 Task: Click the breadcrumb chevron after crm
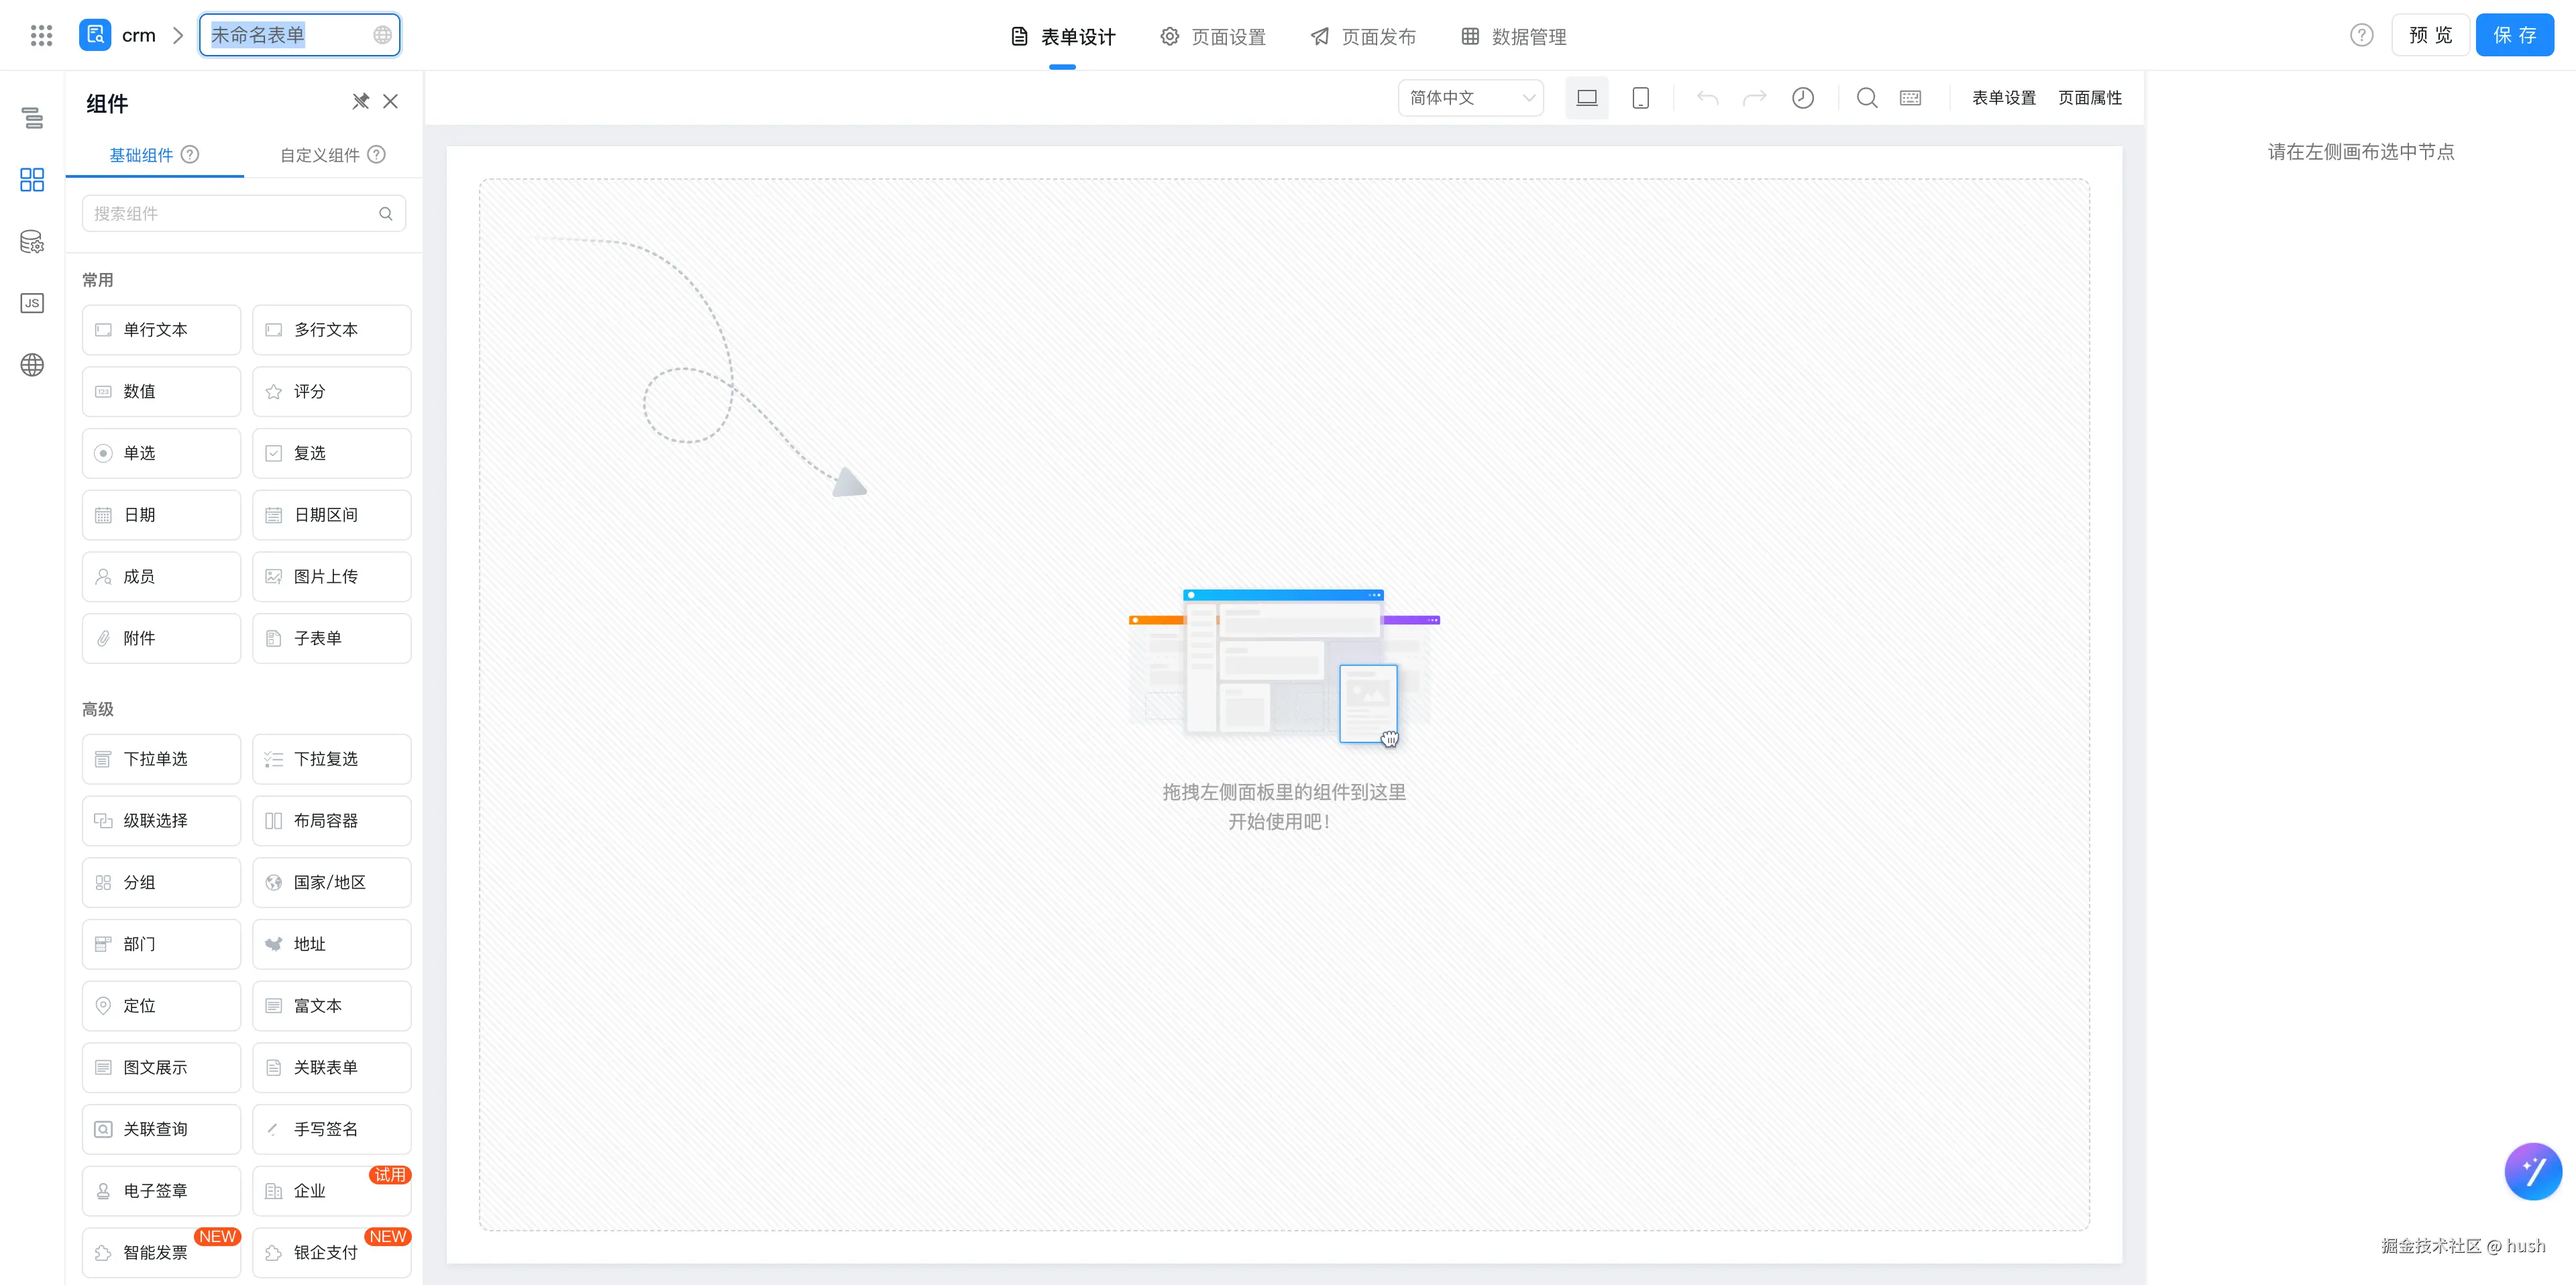[178, 36]
